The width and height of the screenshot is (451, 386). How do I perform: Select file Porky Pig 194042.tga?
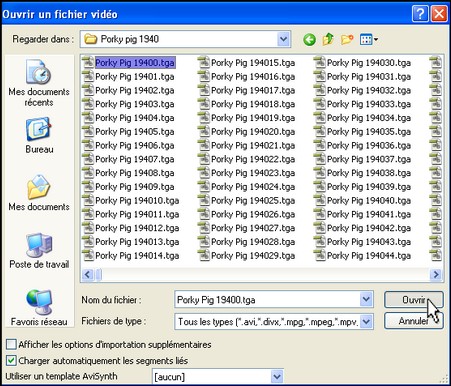pyautogui.click(x=369, y=228)
